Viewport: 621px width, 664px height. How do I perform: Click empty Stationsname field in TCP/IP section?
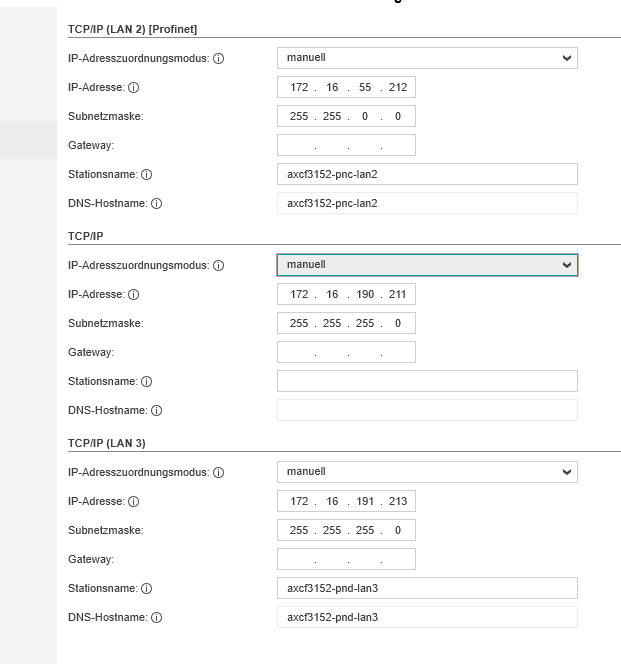[427, 381]
